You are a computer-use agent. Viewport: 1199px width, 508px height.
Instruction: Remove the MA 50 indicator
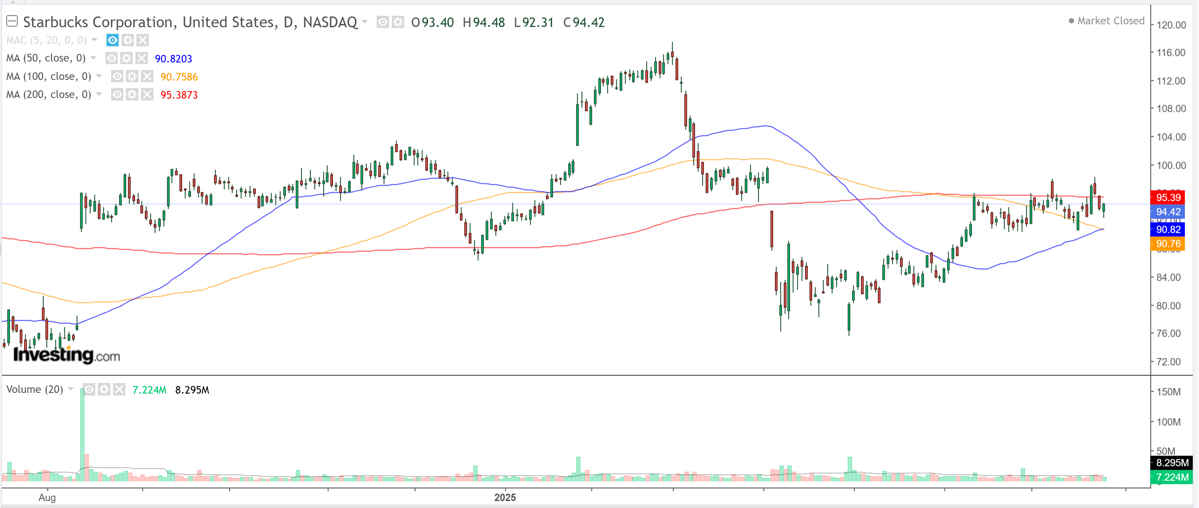[x=141, y=58]
